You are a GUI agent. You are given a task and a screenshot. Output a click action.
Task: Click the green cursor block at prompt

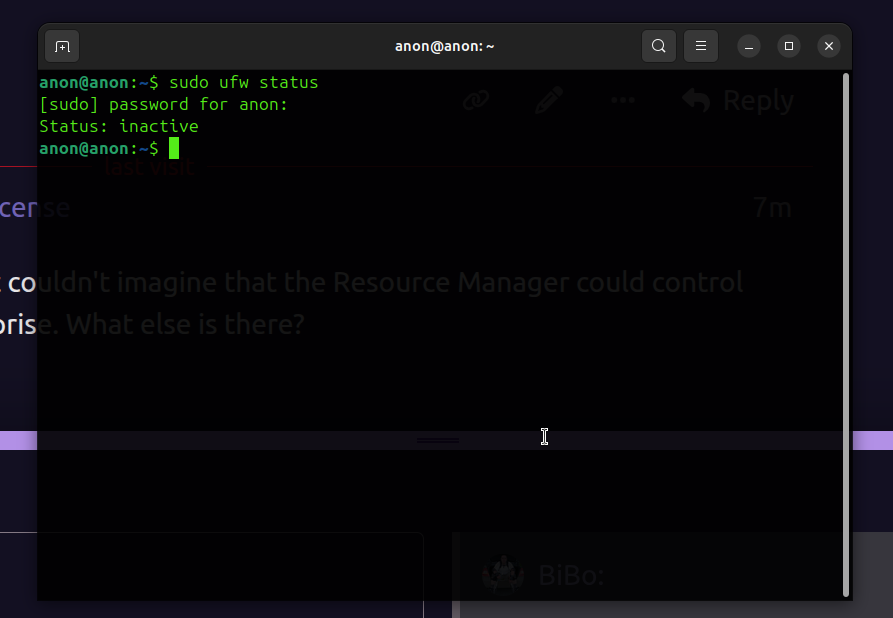174,149
